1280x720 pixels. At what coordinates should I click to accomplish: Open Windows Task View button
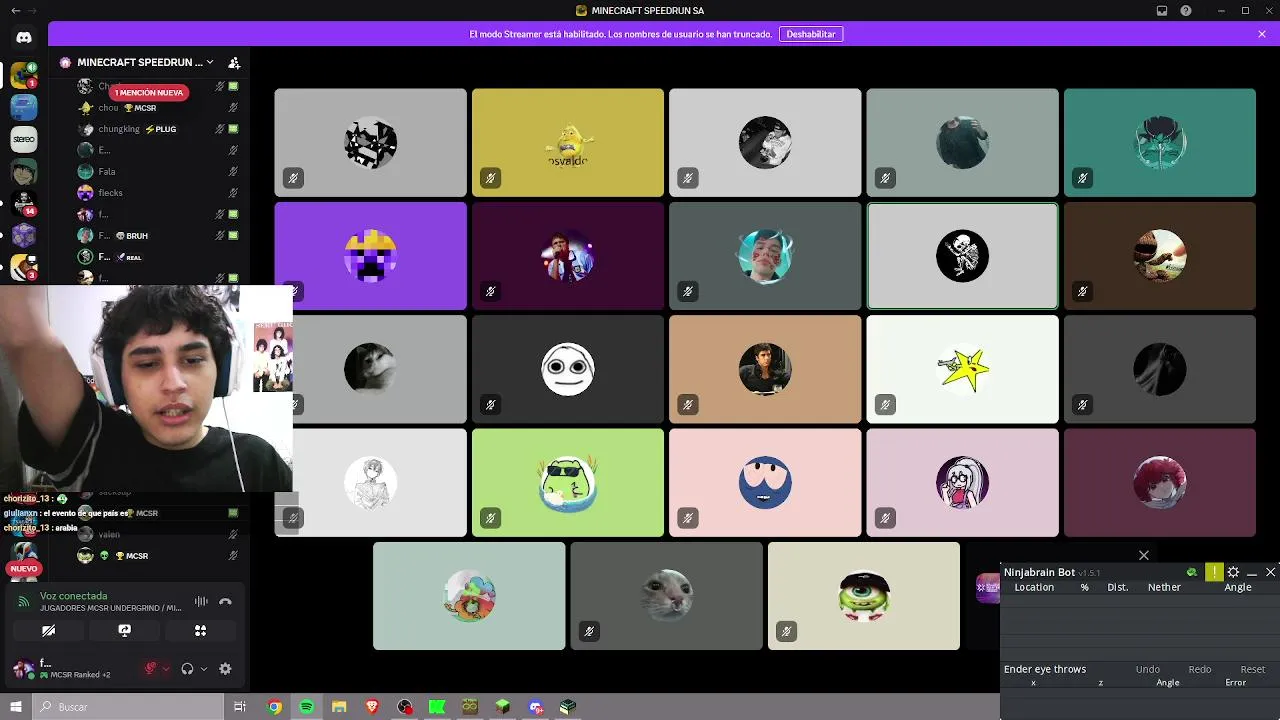tap(239, 707)
